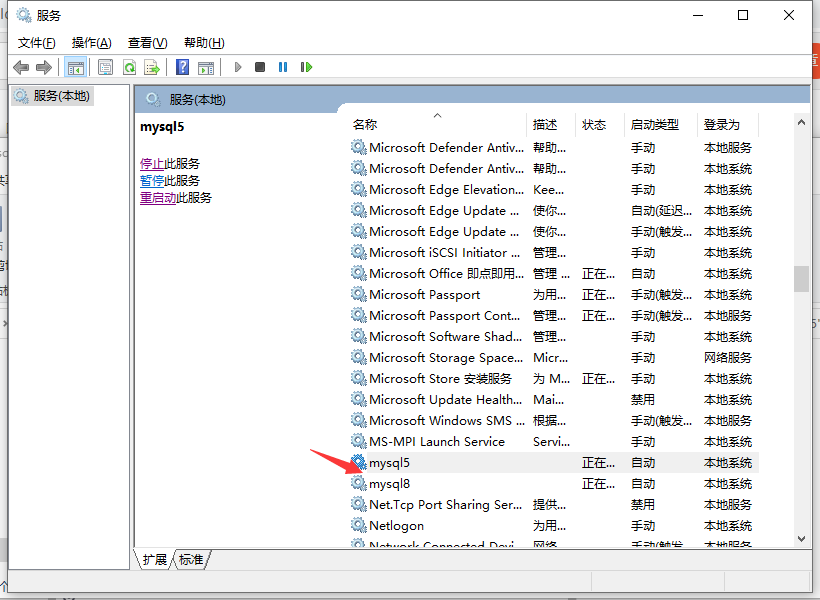Open the 帮助(H) menu
Screen dimensions: 820x600
tap(204, 42)
